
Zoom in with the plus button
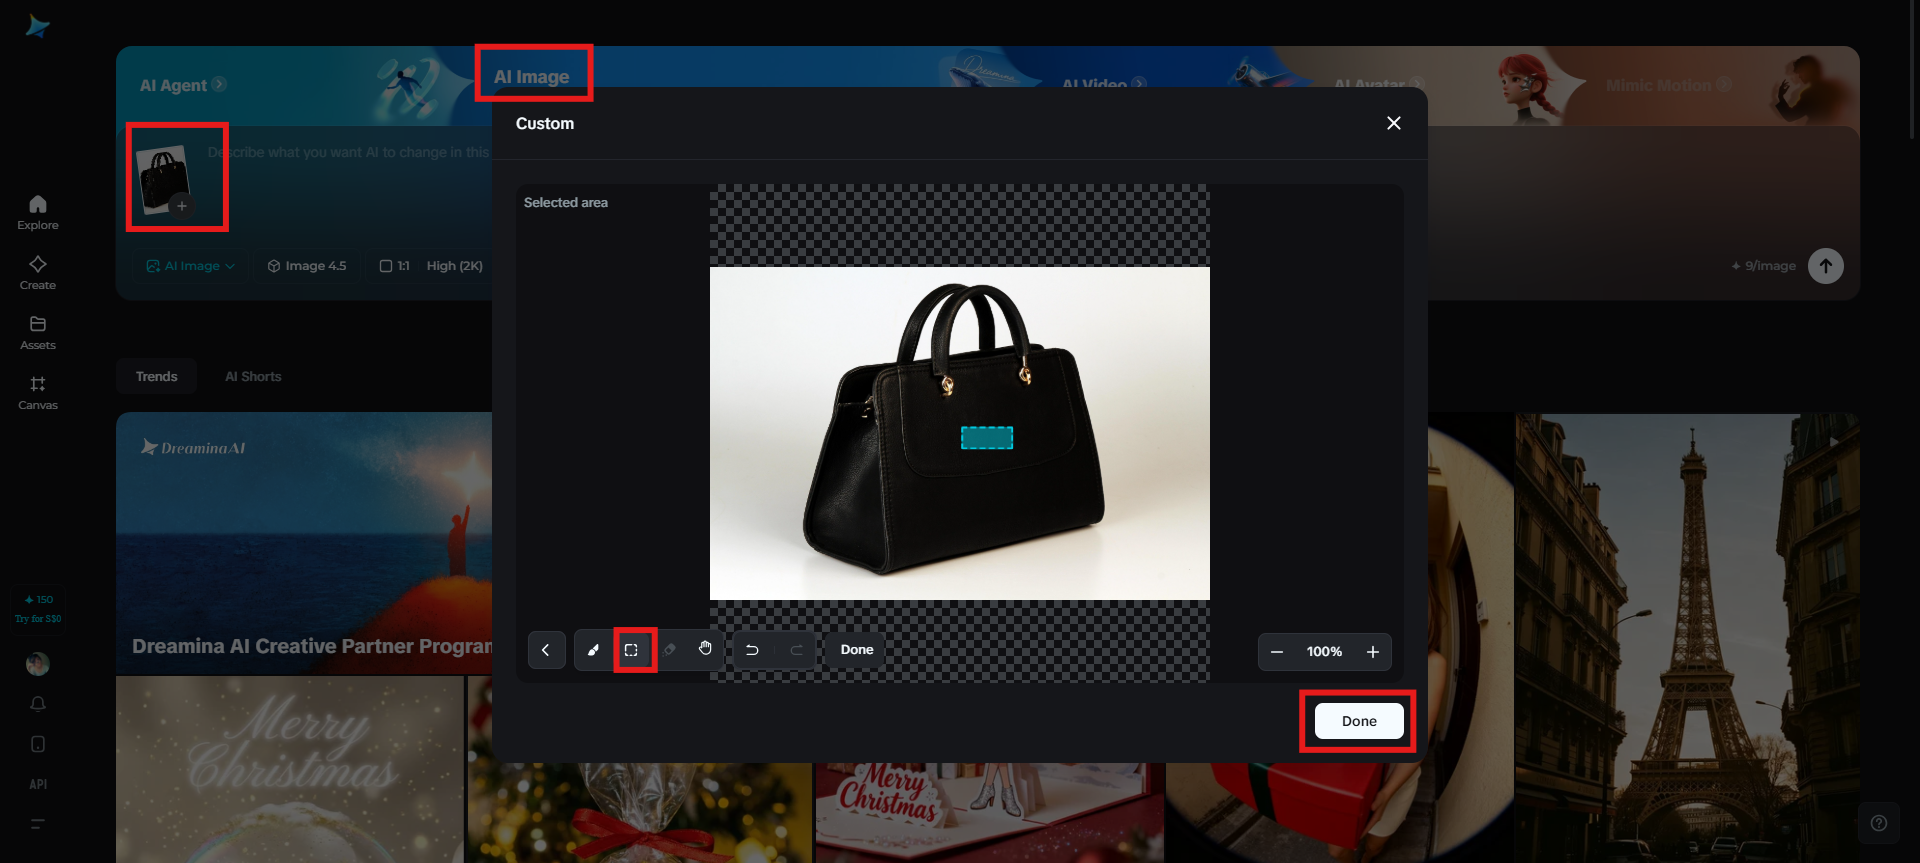pos(1373,652)
